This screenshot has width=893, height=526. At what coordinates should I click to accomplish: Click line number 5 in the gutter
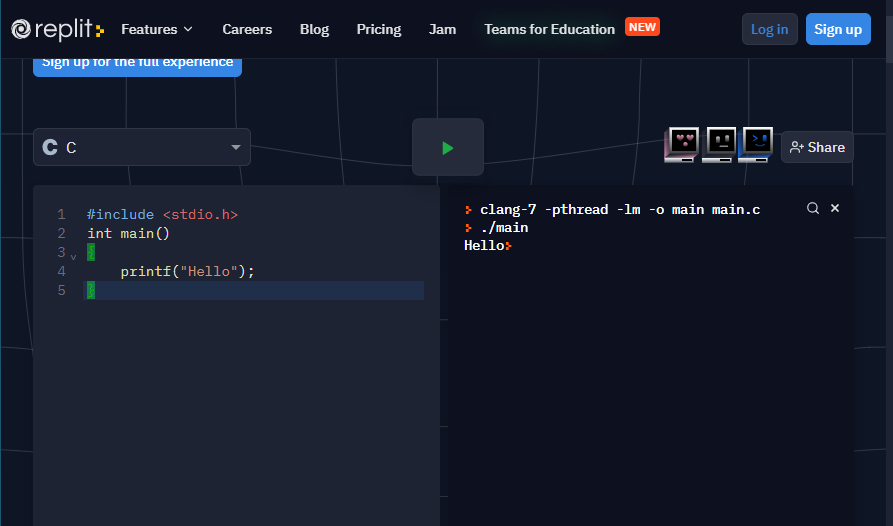pyautogui.click(x=62, y=290)
